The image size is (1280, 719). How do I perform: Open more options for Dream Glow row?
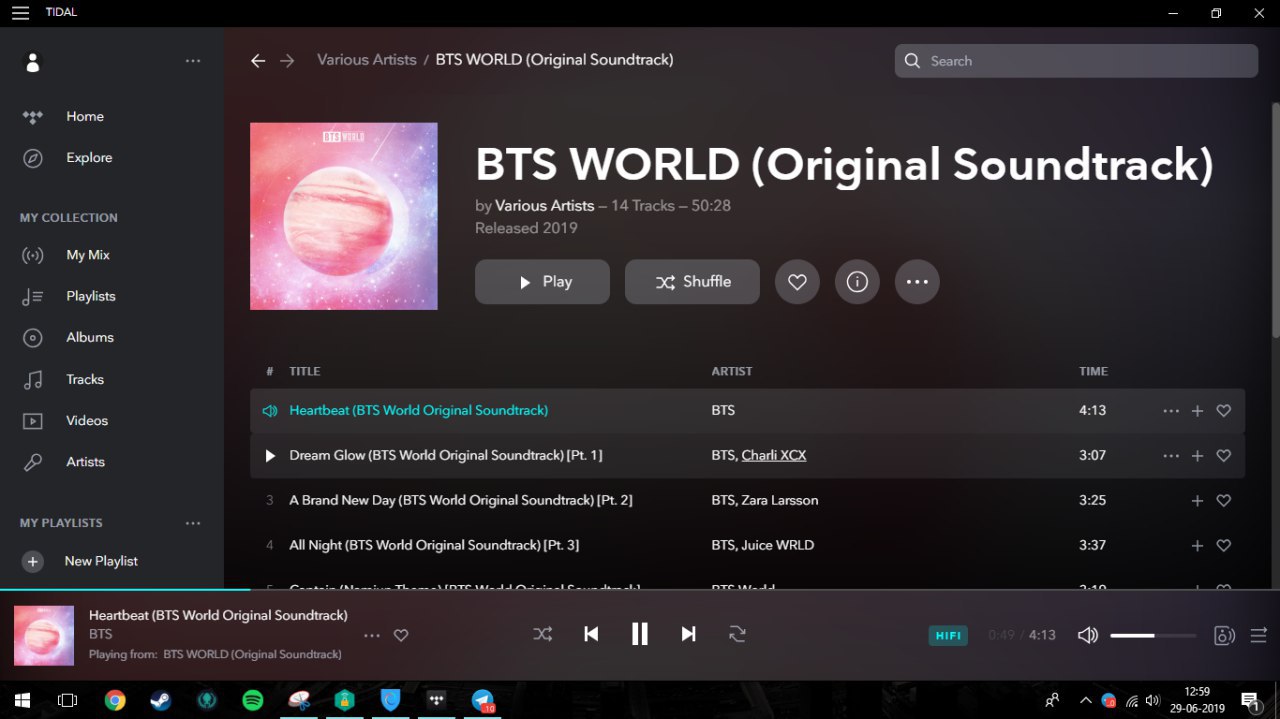pos(1171,456)
